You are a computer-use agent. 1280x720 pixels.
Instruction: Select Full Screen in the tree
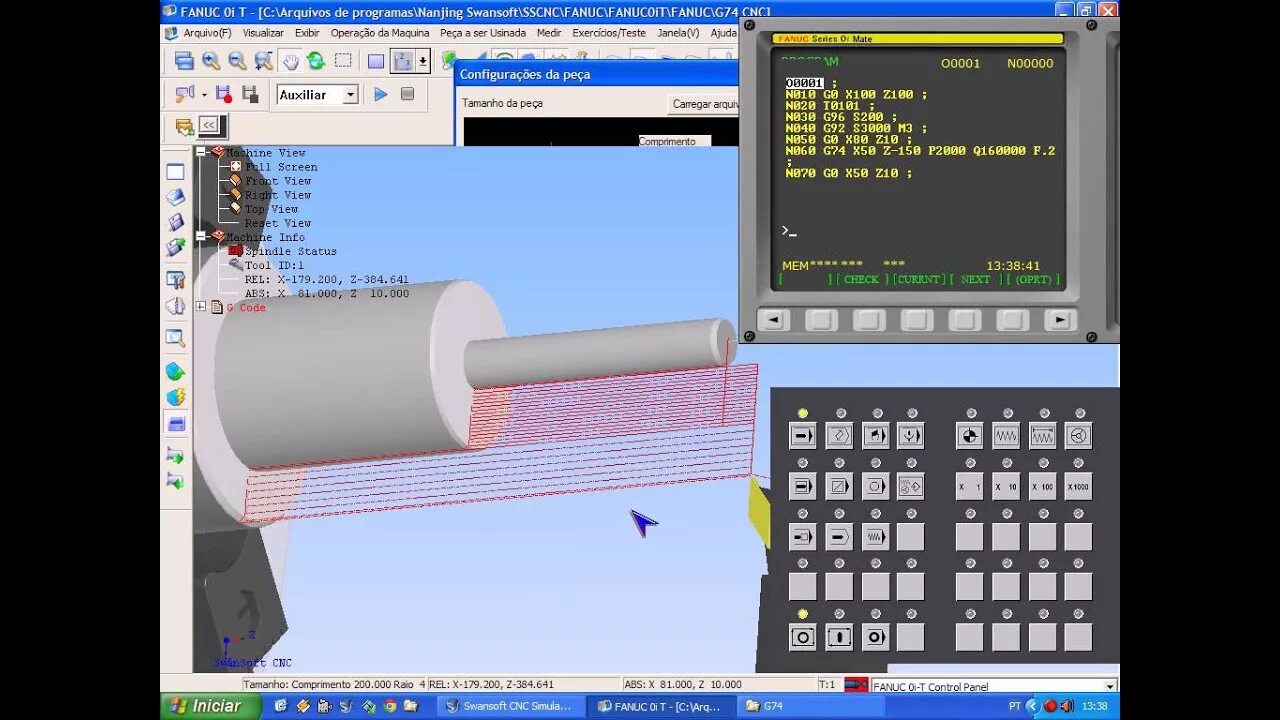coord(281,167)
